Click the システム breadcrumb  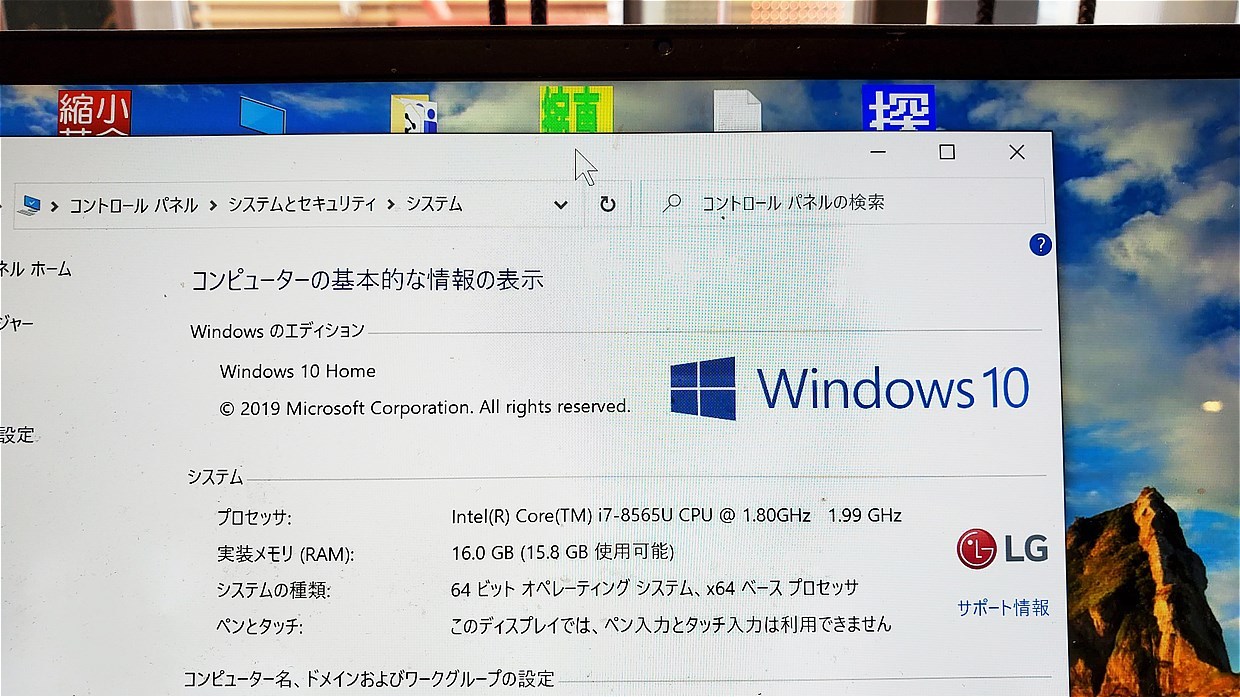(x=434, y=204)
